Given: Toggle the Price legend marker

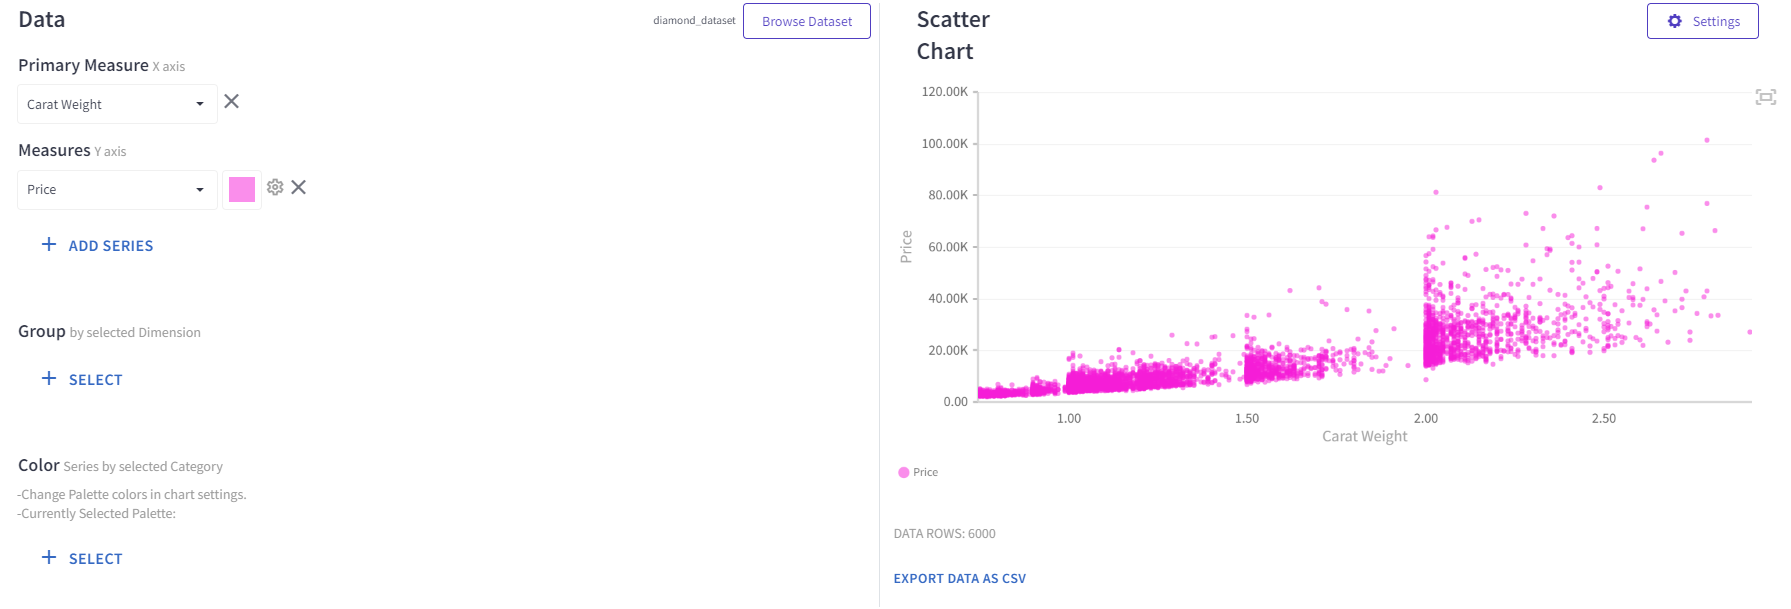Looking at the screenshot, I should 904,473.
